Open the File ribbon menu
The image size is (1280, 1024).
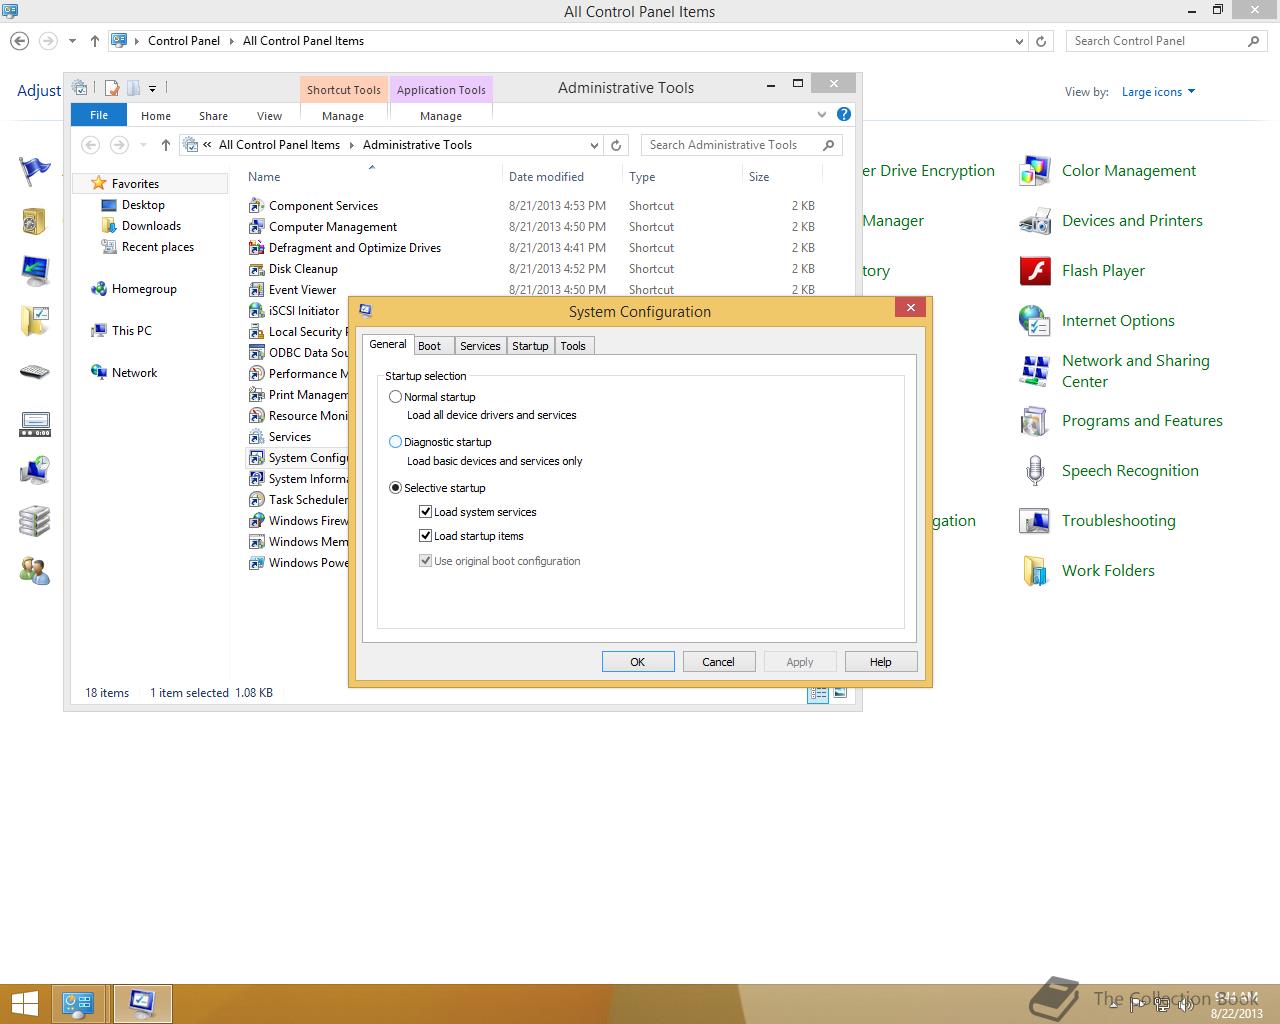99,115
